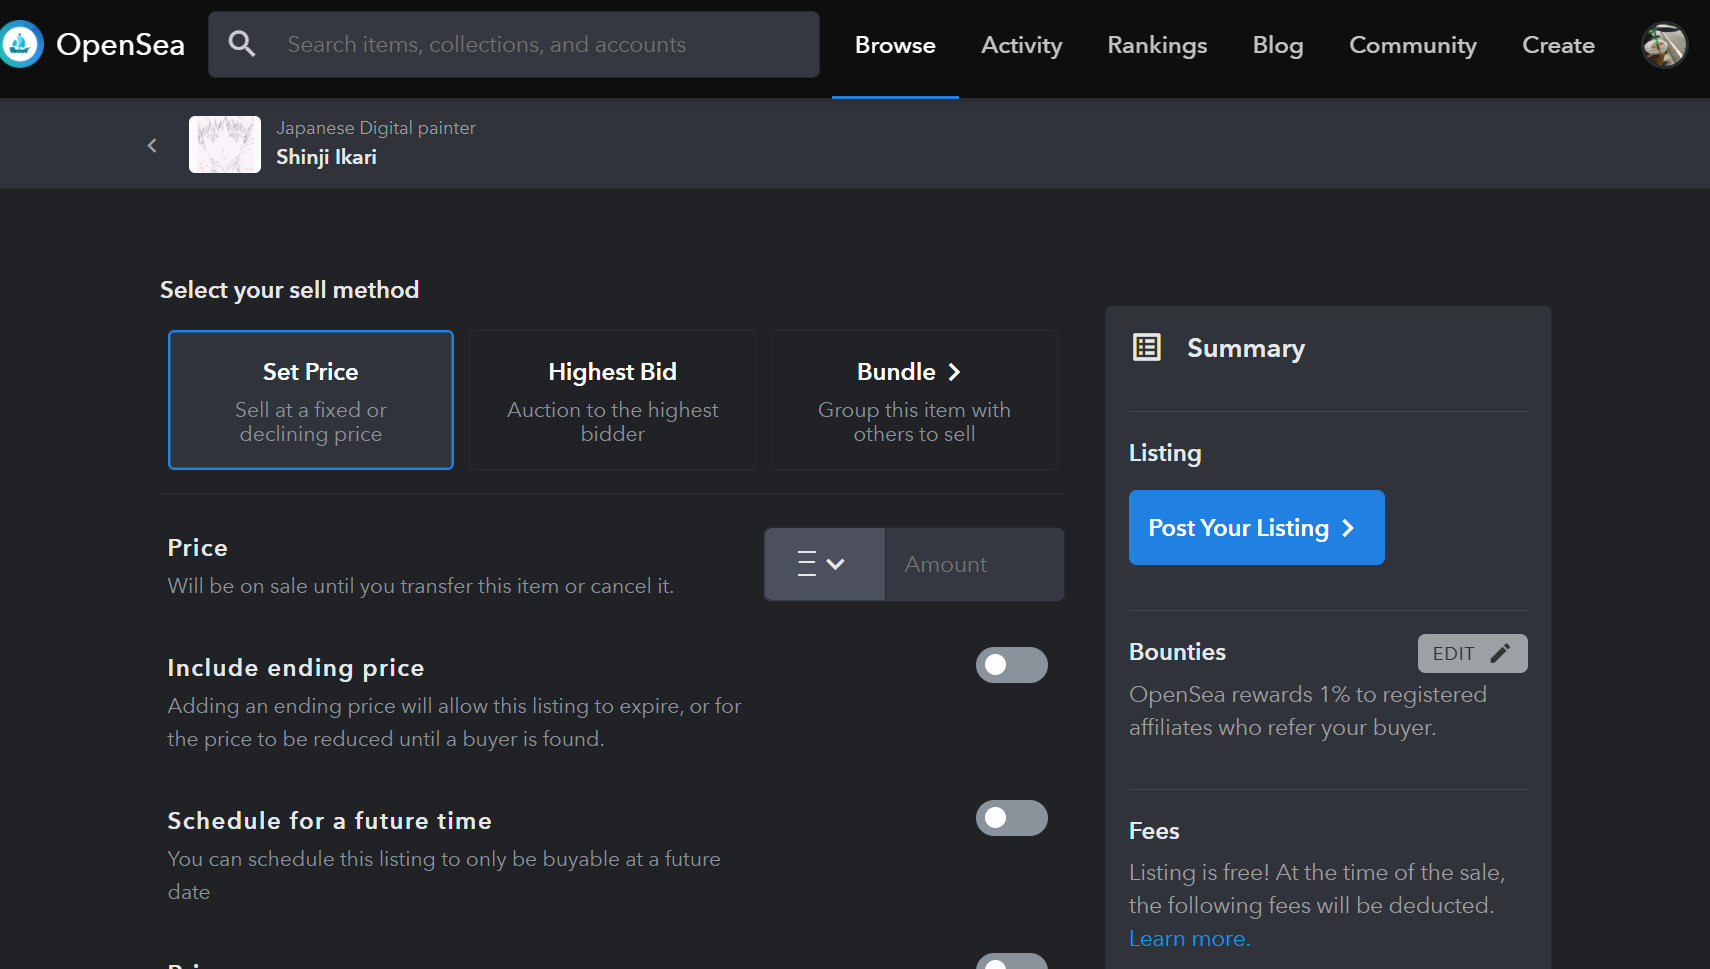Click Create in the navigation bar
This screenshot has width=1710, height=969.
coord(1558,45)
